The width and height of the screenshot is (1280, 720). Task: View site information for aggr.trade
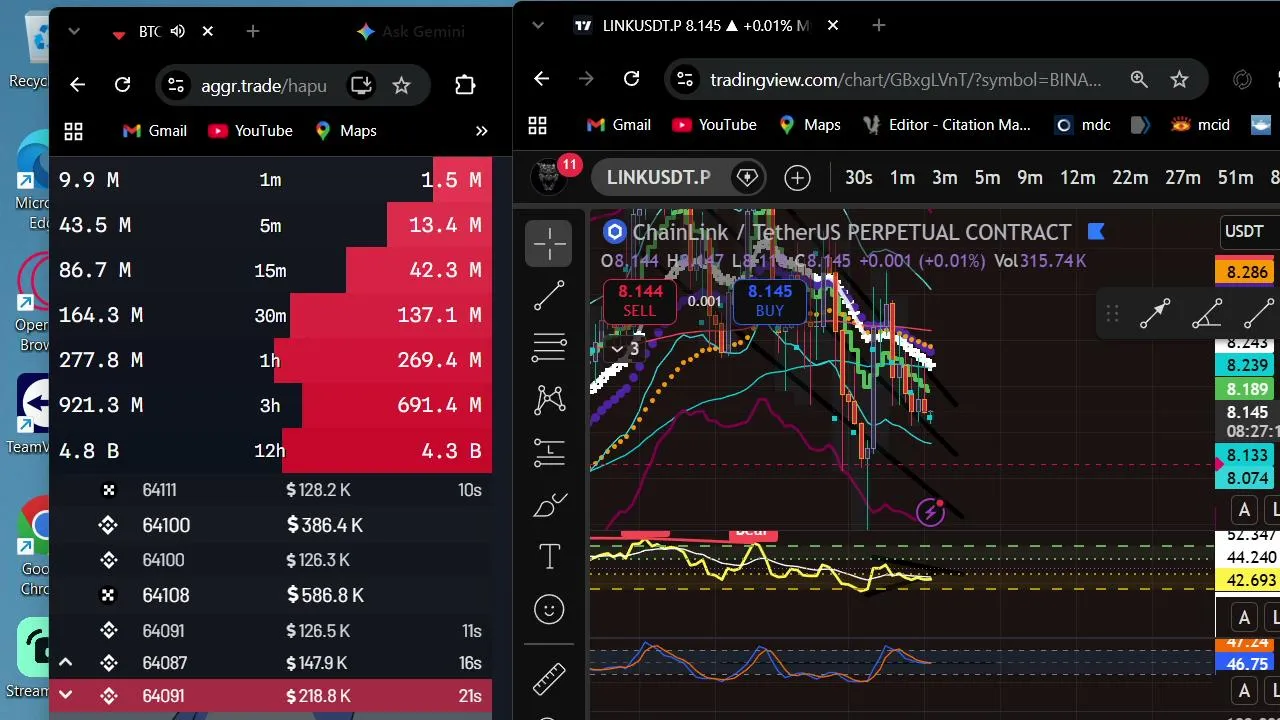tap(175, 85)
